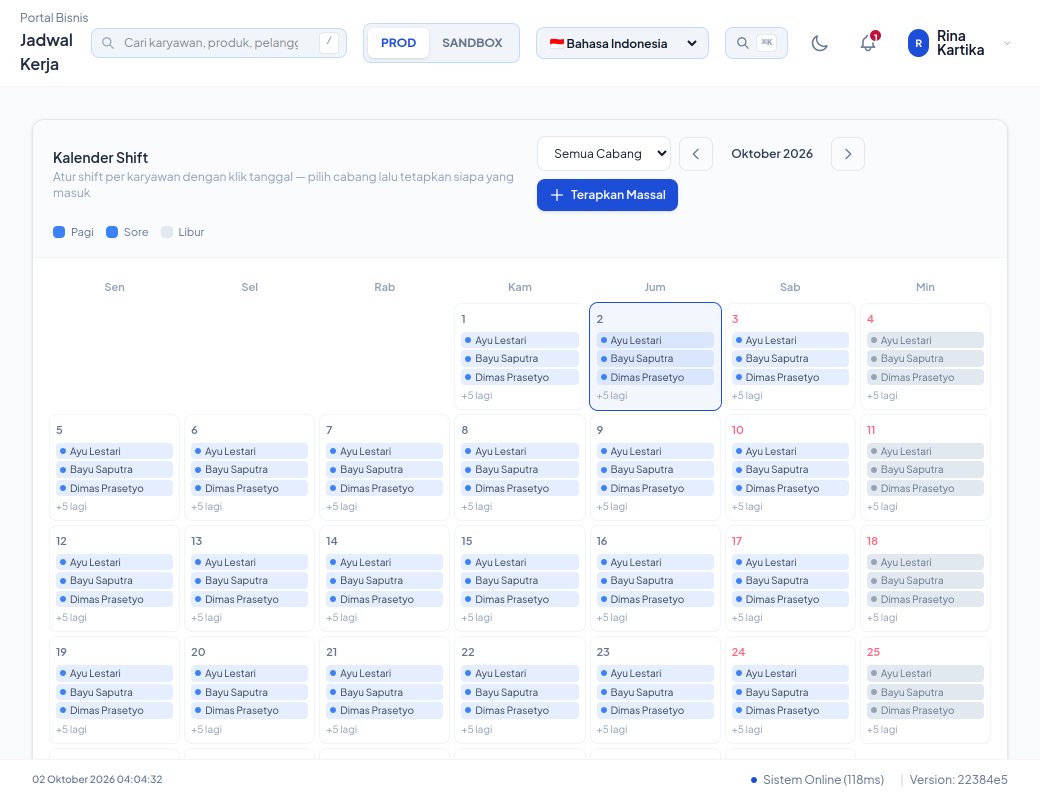Image resolution: width=1040 pixels, height=800 pixels.
Task: Click Libur legend color swatch
Action: coord(167,232)
